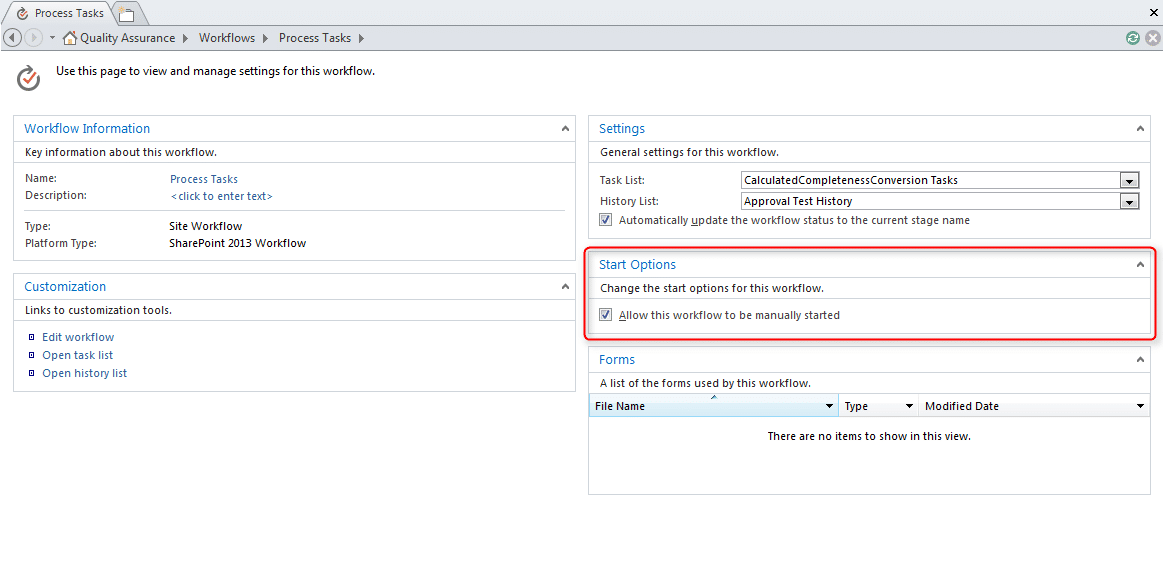This screenshot has width=1163, height=563.
Task: Collapse the Workflow Information section
Action: [x=565, y=129]
